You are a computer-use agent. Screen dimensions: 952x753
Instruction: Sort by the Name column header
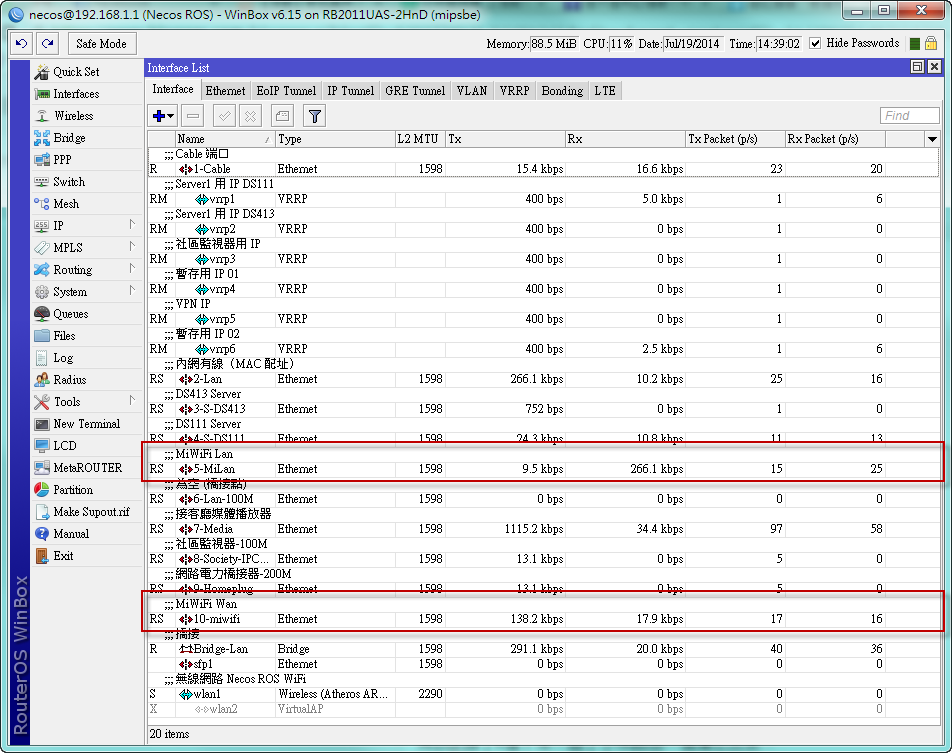225,139
